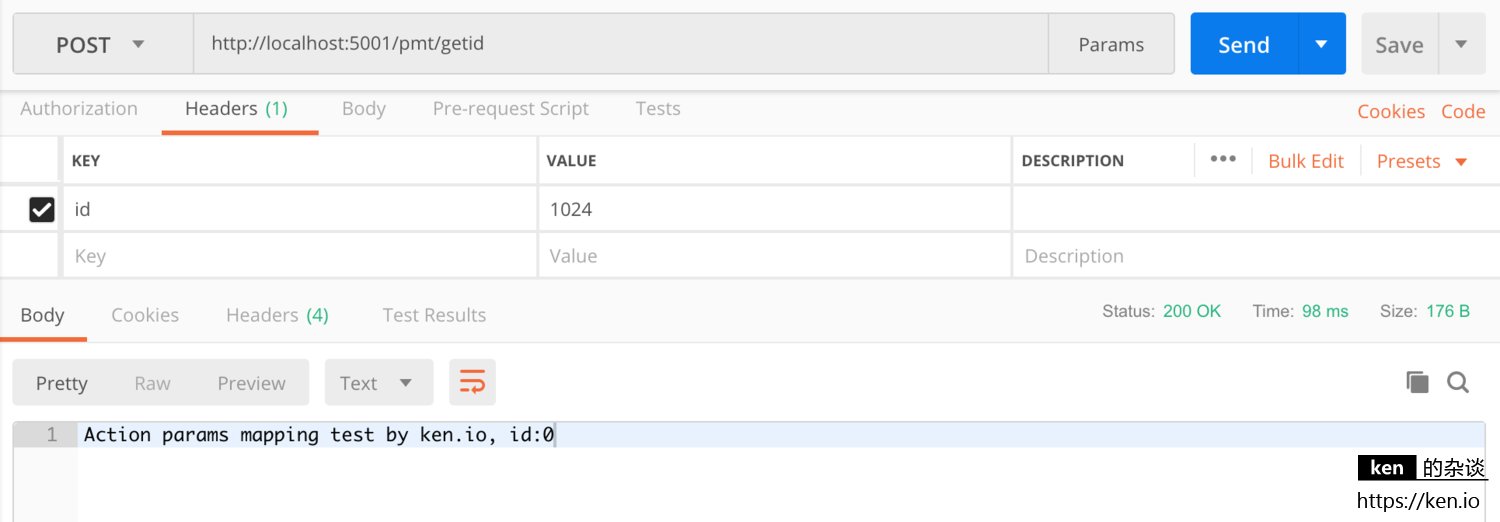Screen dimensions: 1500x522
Task: Switch to the Tests tab
Action: click(658, 109)
